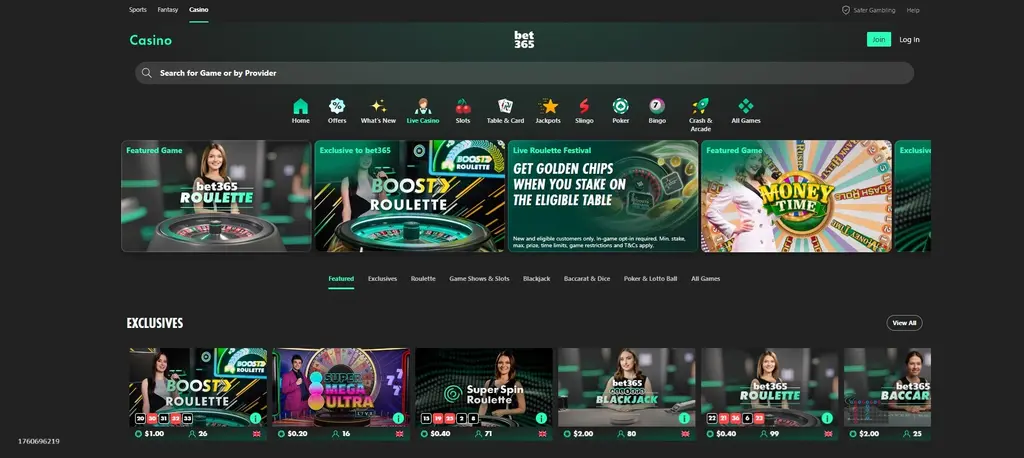The width and height of the screenshot is (1024, 458).
Task: Switch to the Fantasy tab
Action: pyautogui.click(x=168, y=10)
